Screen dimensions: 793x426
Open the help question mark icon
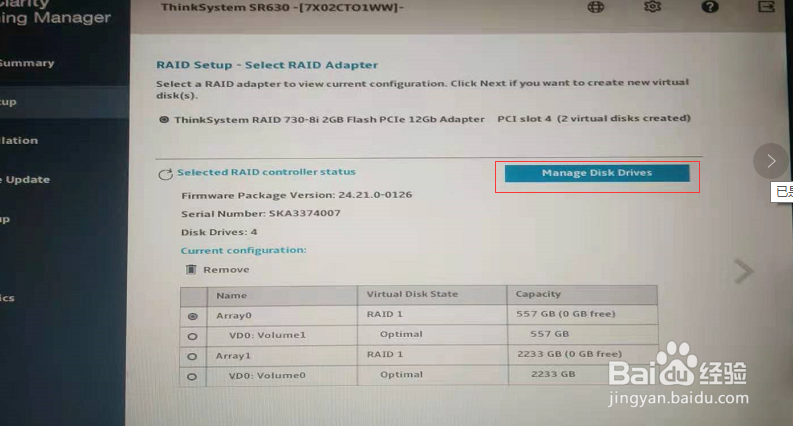point(710,7)
